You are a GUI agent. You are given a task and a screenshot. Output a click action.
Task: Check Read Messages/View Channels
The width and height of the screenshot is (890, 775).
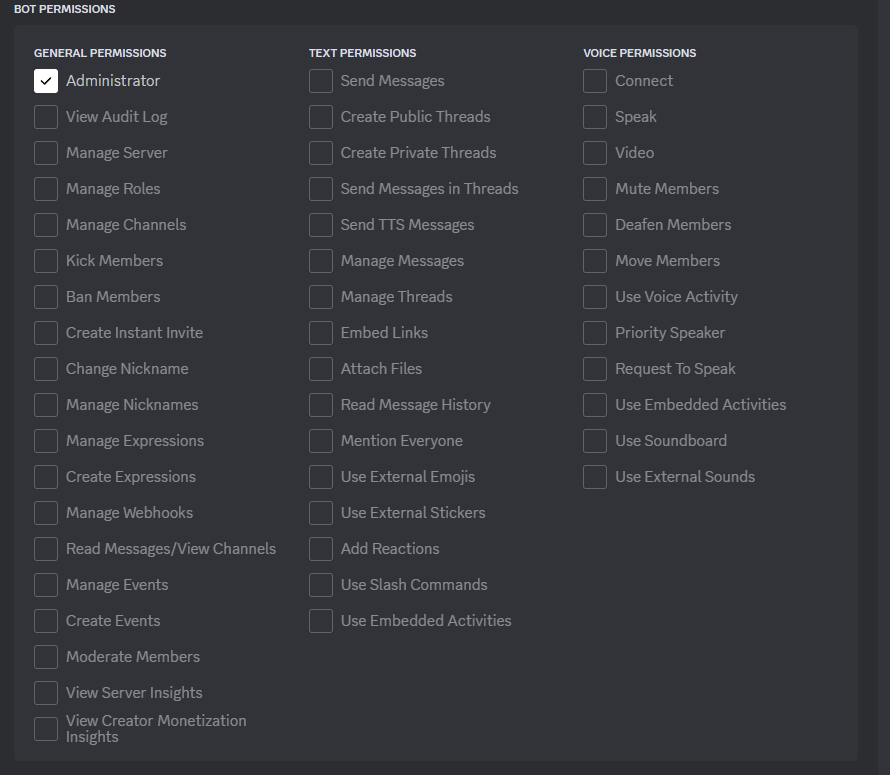pyautogui.click(x=46, y=549)
